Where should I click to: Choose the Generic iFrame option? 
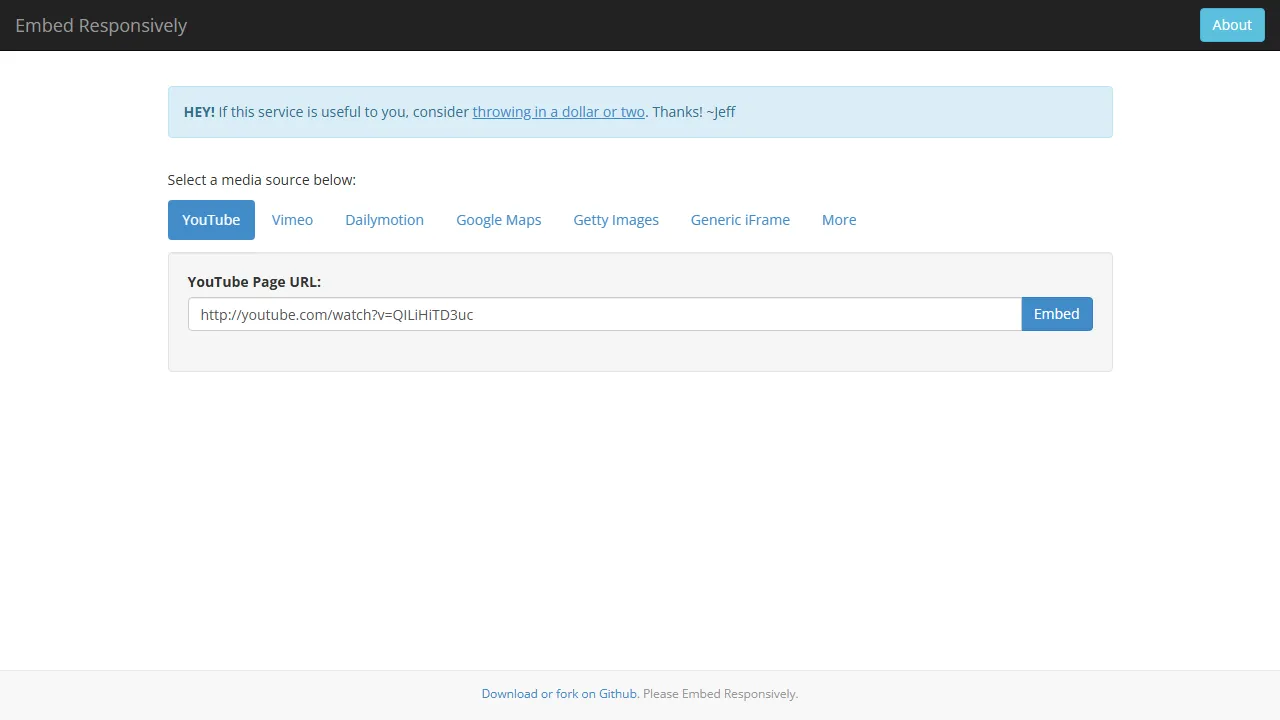pyautogui.click(x=740, y=219)
